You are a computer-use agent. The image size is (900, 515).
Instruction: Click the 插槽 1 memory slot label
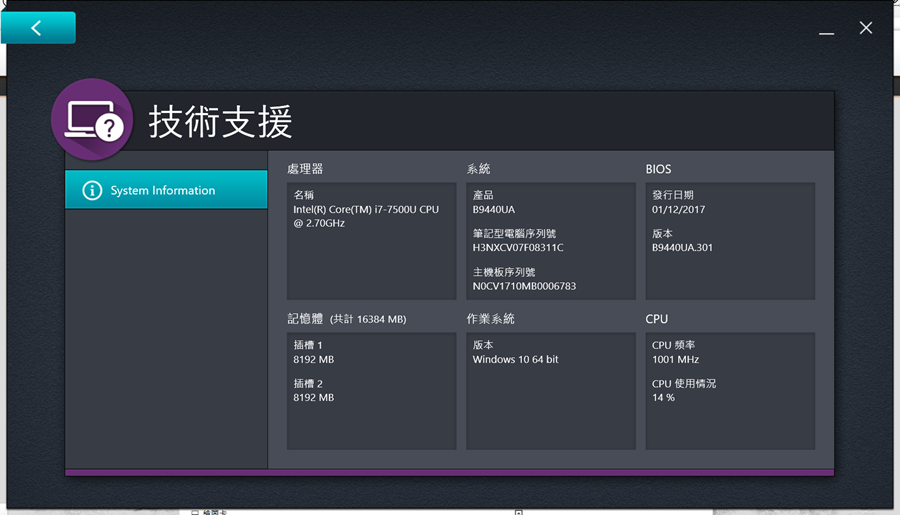308,345
